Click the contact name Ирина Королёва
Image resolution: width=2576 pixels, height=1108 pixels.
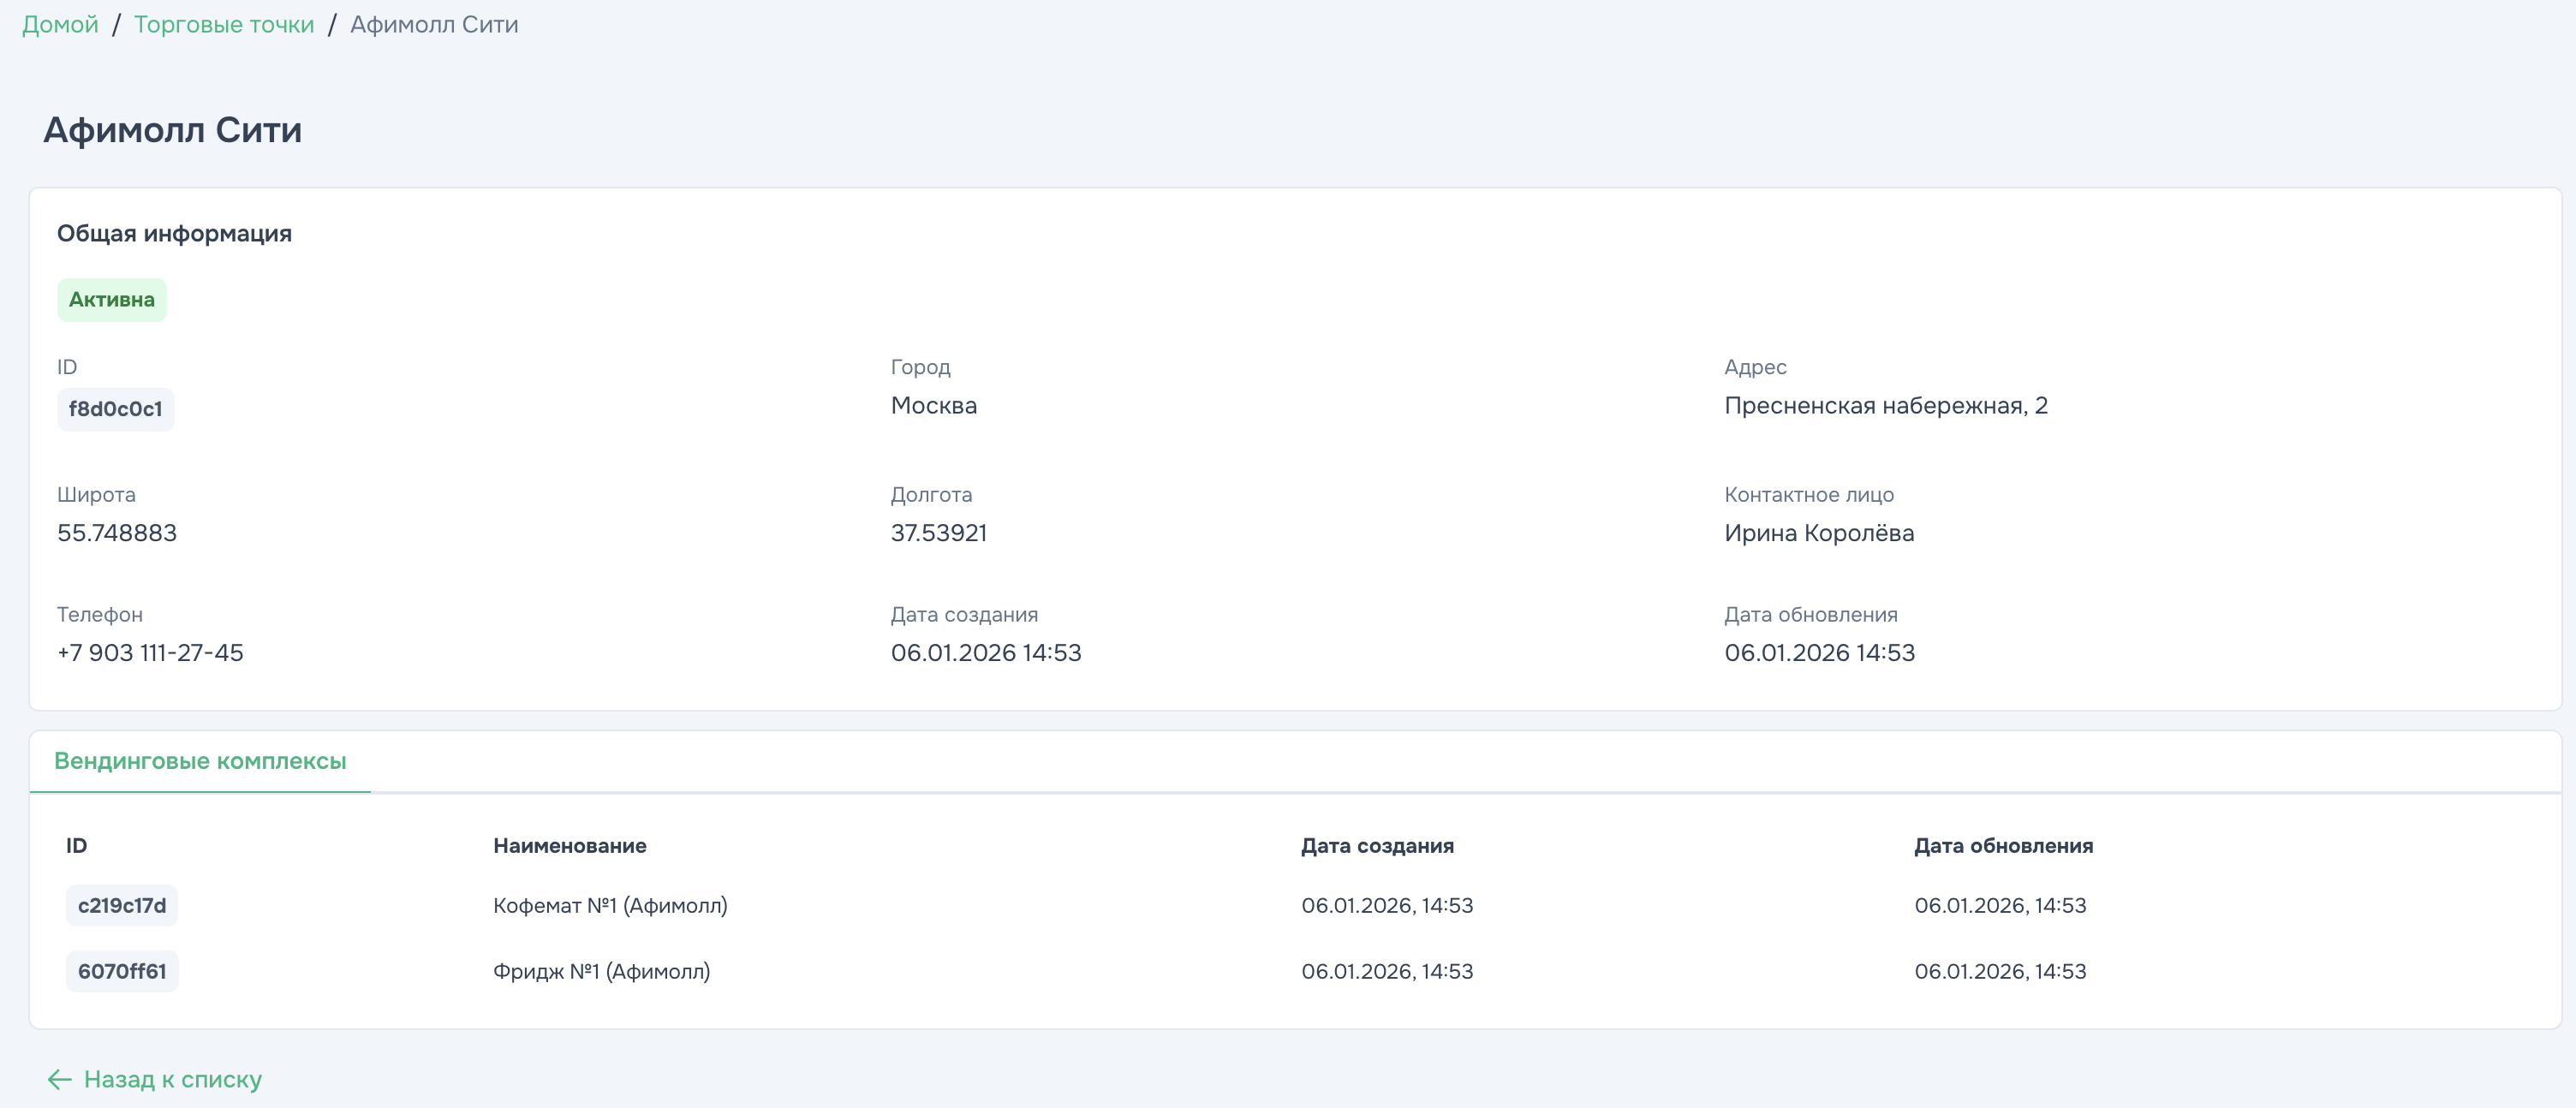tap(1818, 533)
